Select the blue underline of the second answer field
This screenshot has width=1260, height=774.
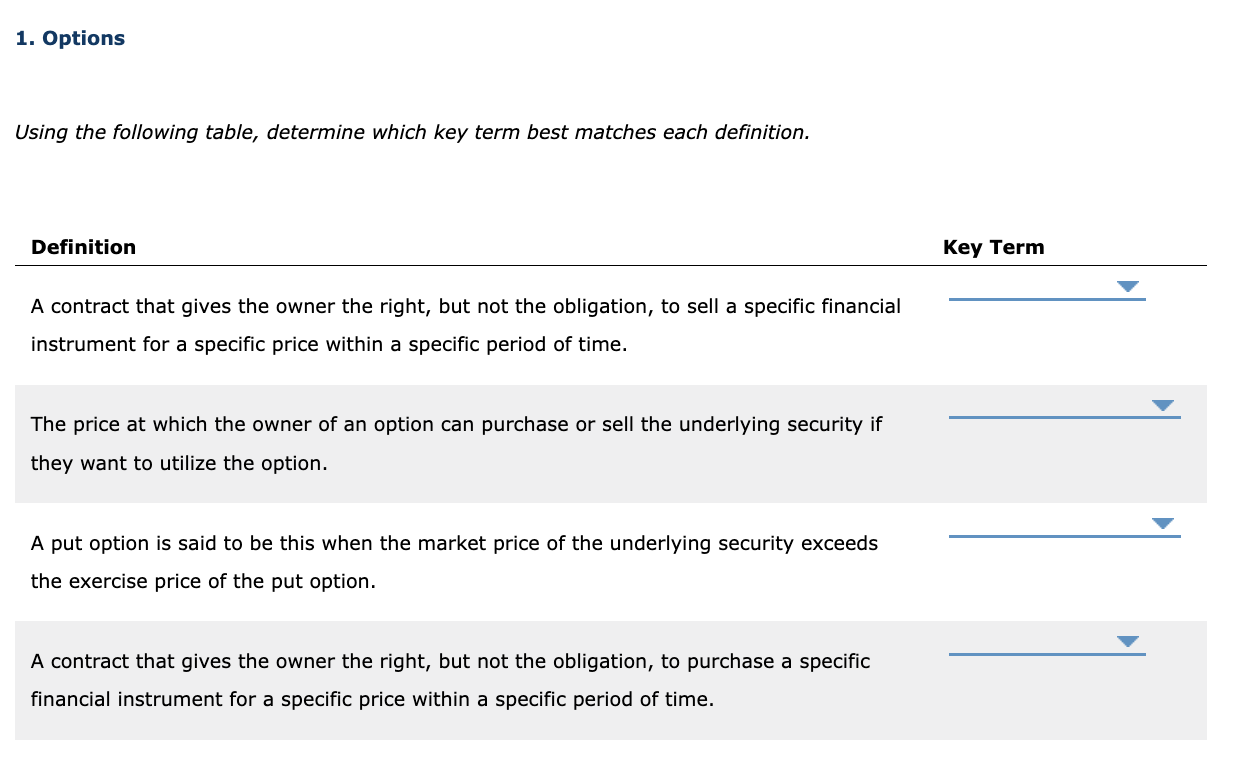tap(1064, 418)
